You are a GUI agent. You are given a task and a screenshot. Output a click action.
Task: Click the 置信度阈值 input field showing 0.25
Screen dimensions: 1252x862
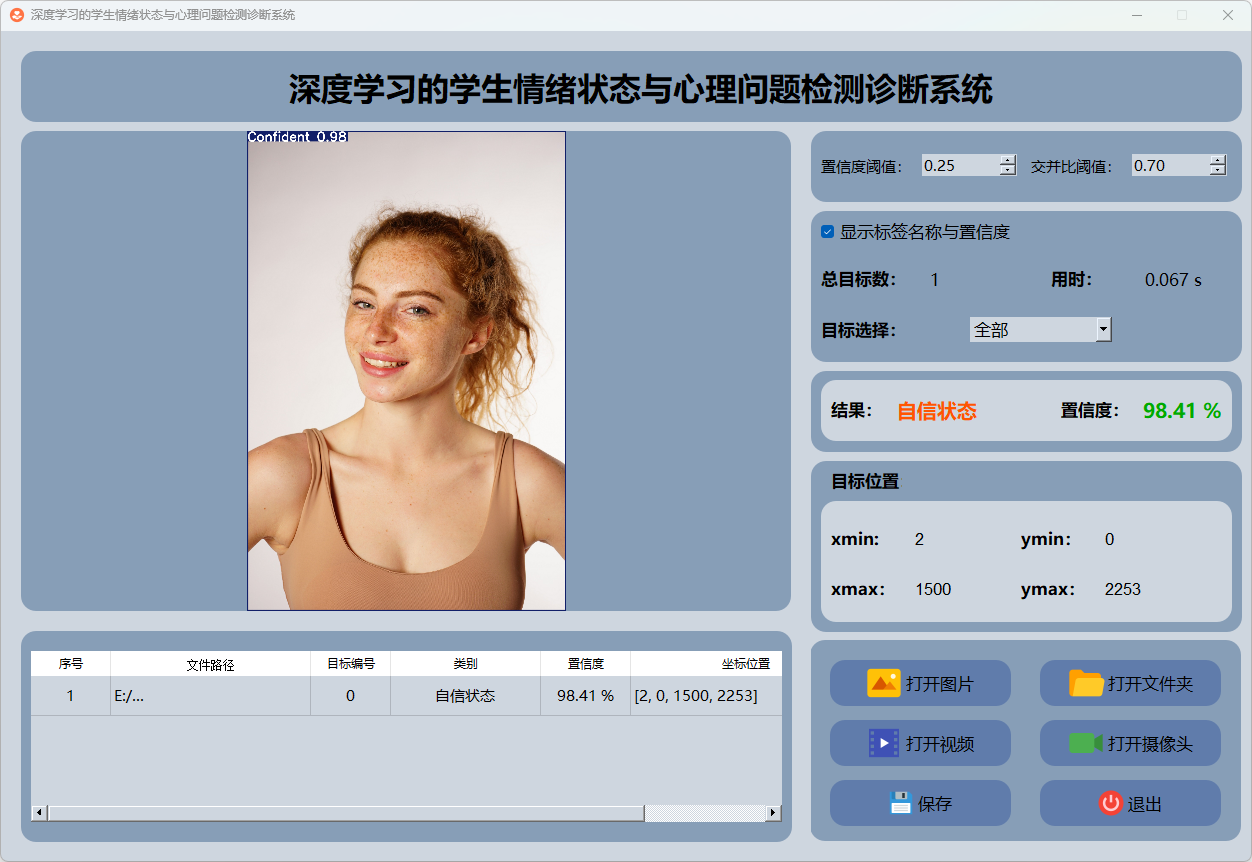[x=959, y=166]
